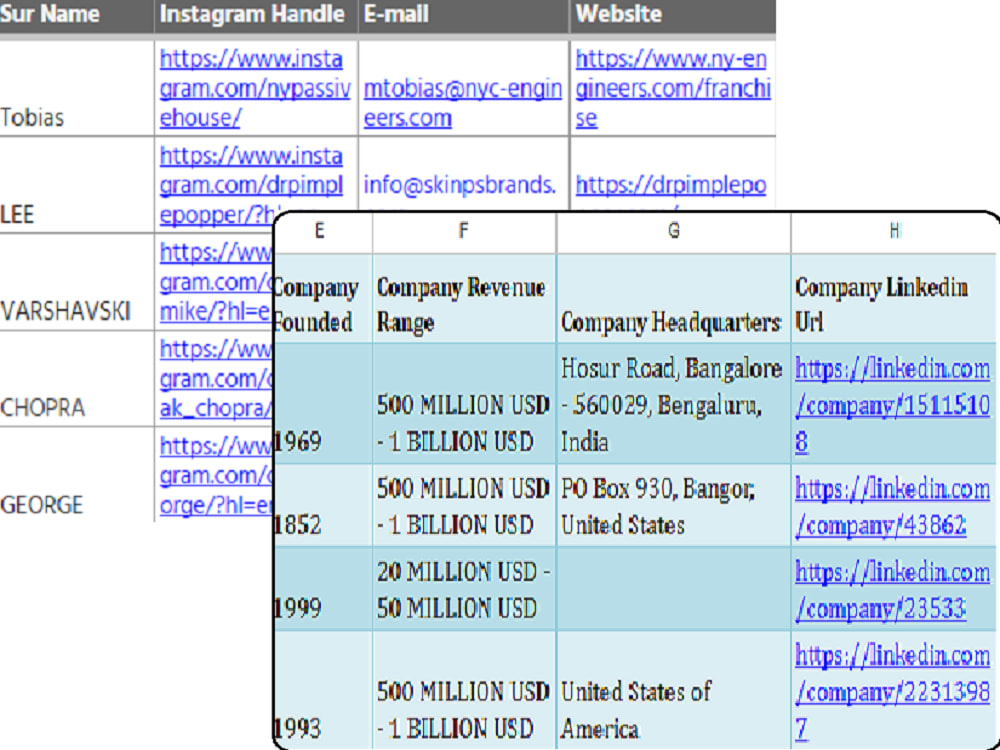The image size is (1000, 750).
Task: Select the GEORGE surname cell
Action: [77, 475]
